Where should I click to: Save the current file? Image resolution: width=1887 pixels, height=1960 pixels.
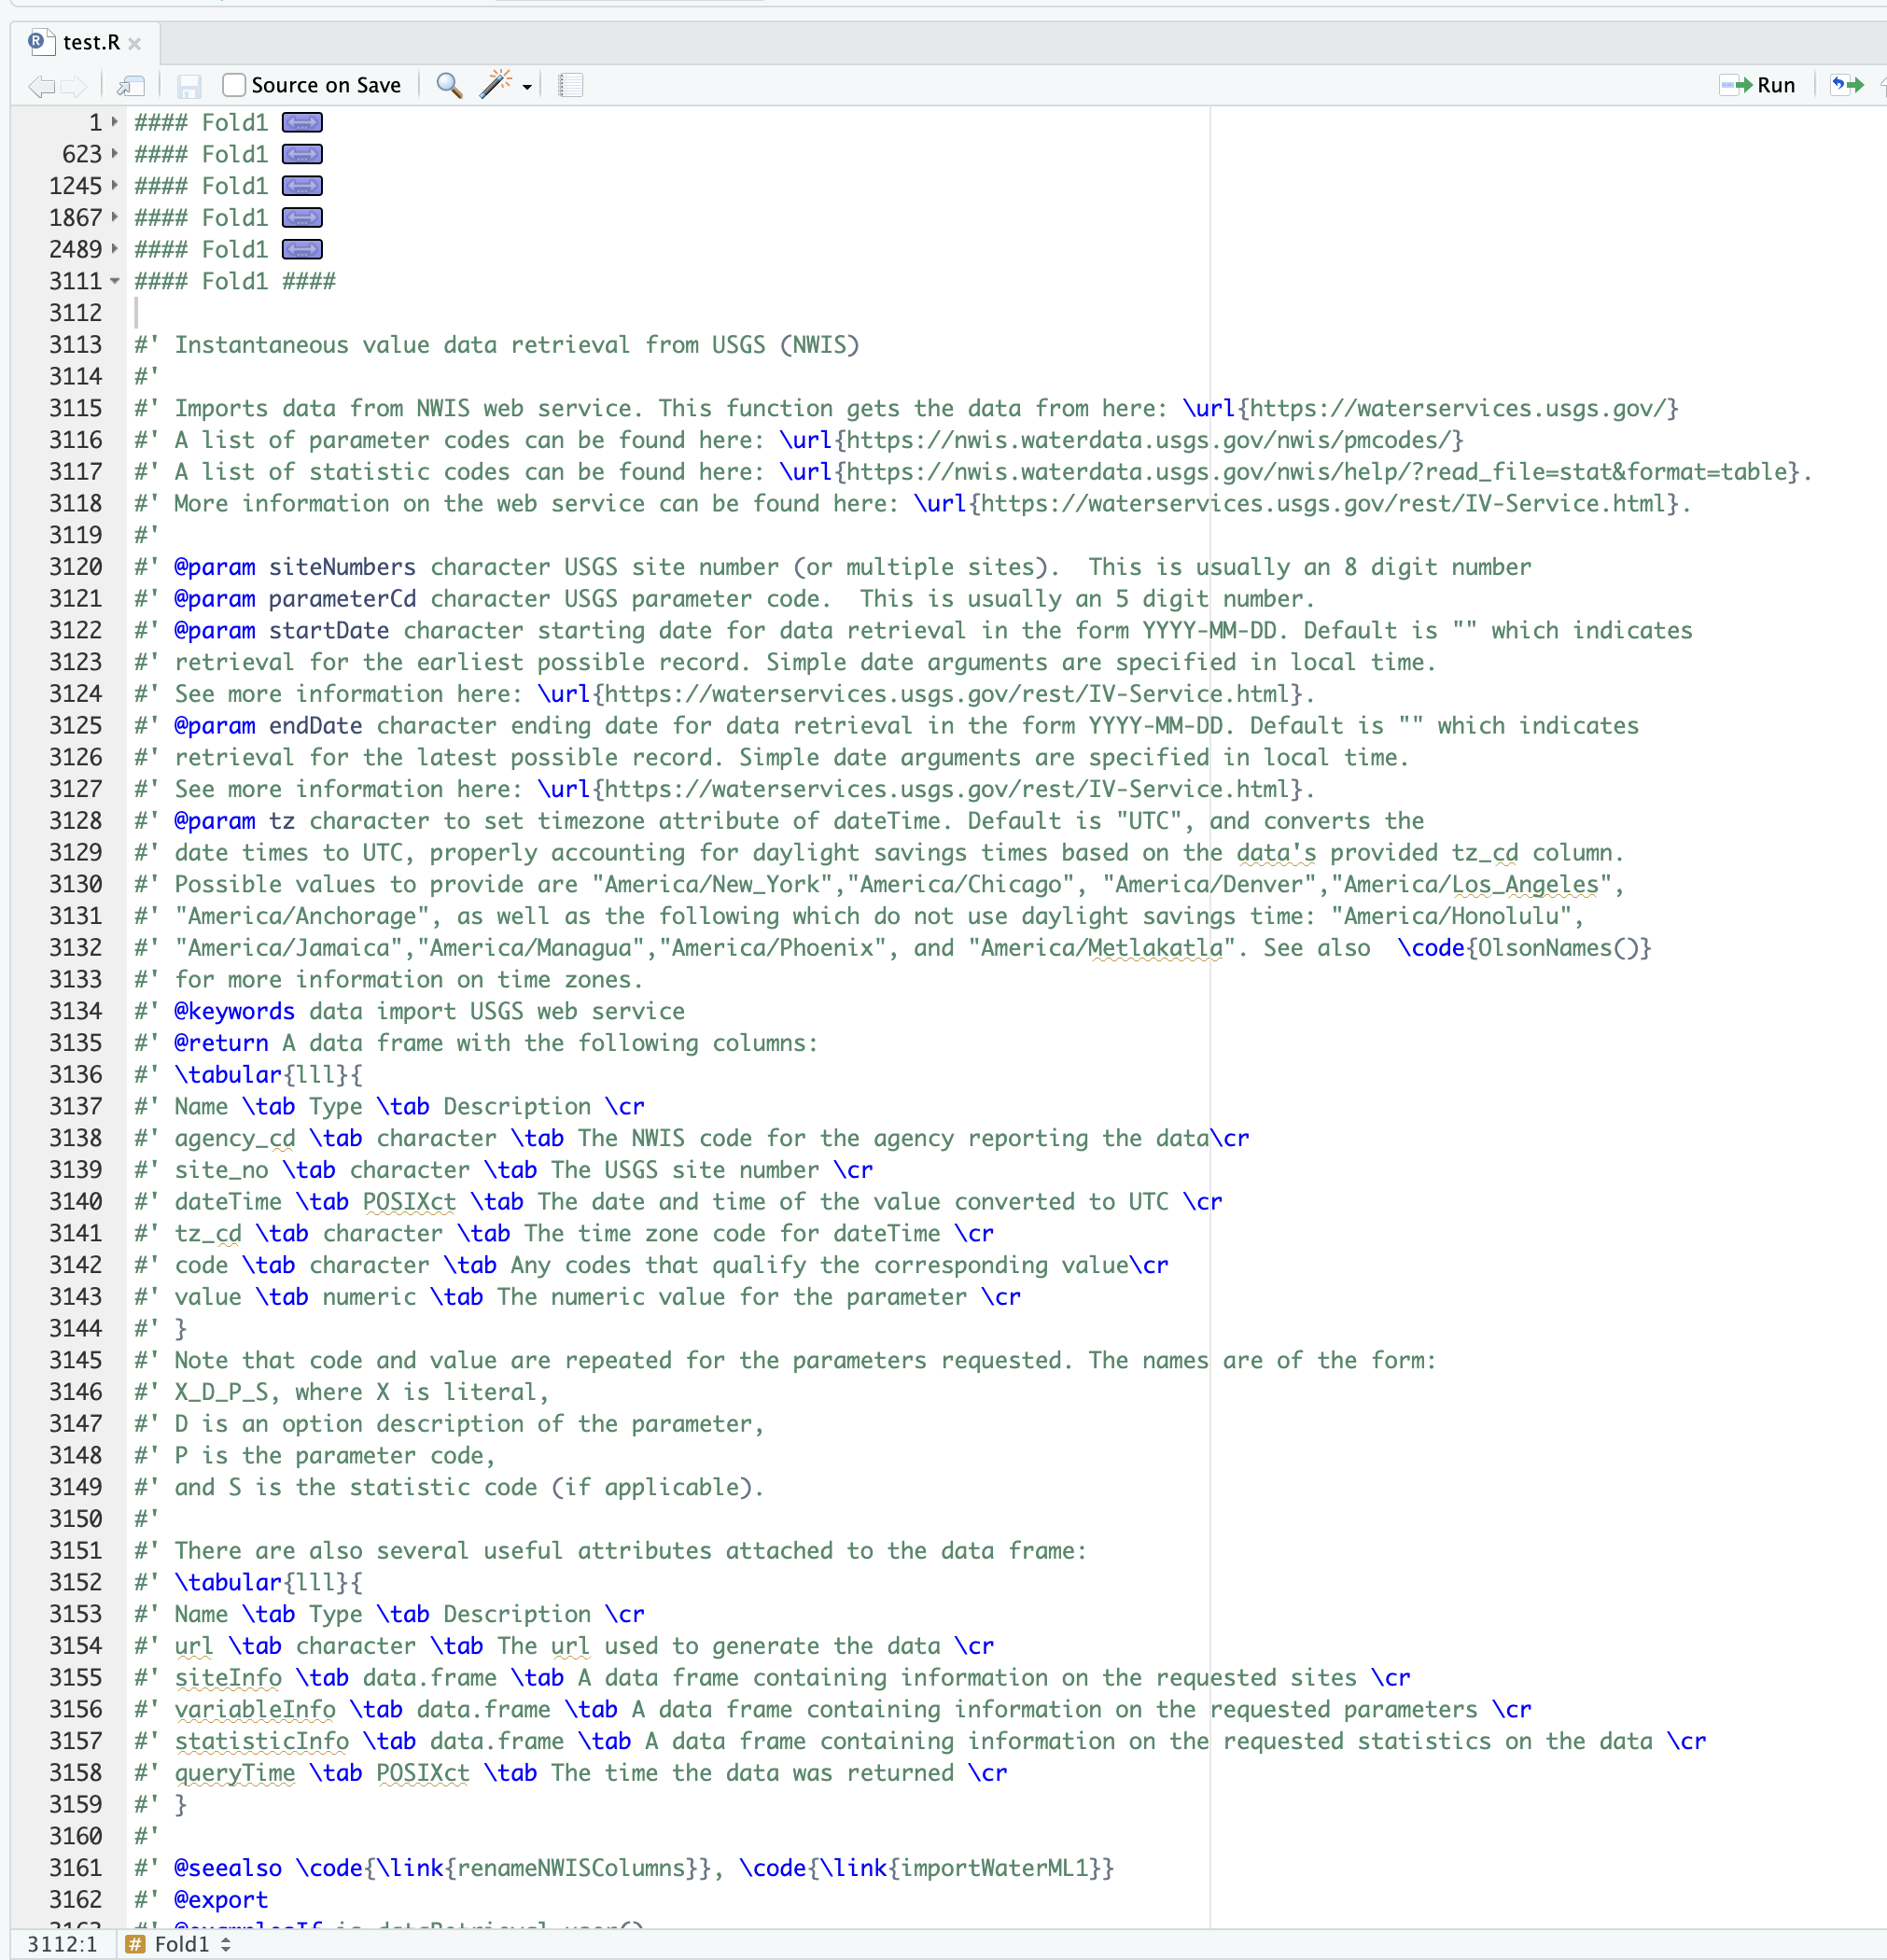point(190,86)
